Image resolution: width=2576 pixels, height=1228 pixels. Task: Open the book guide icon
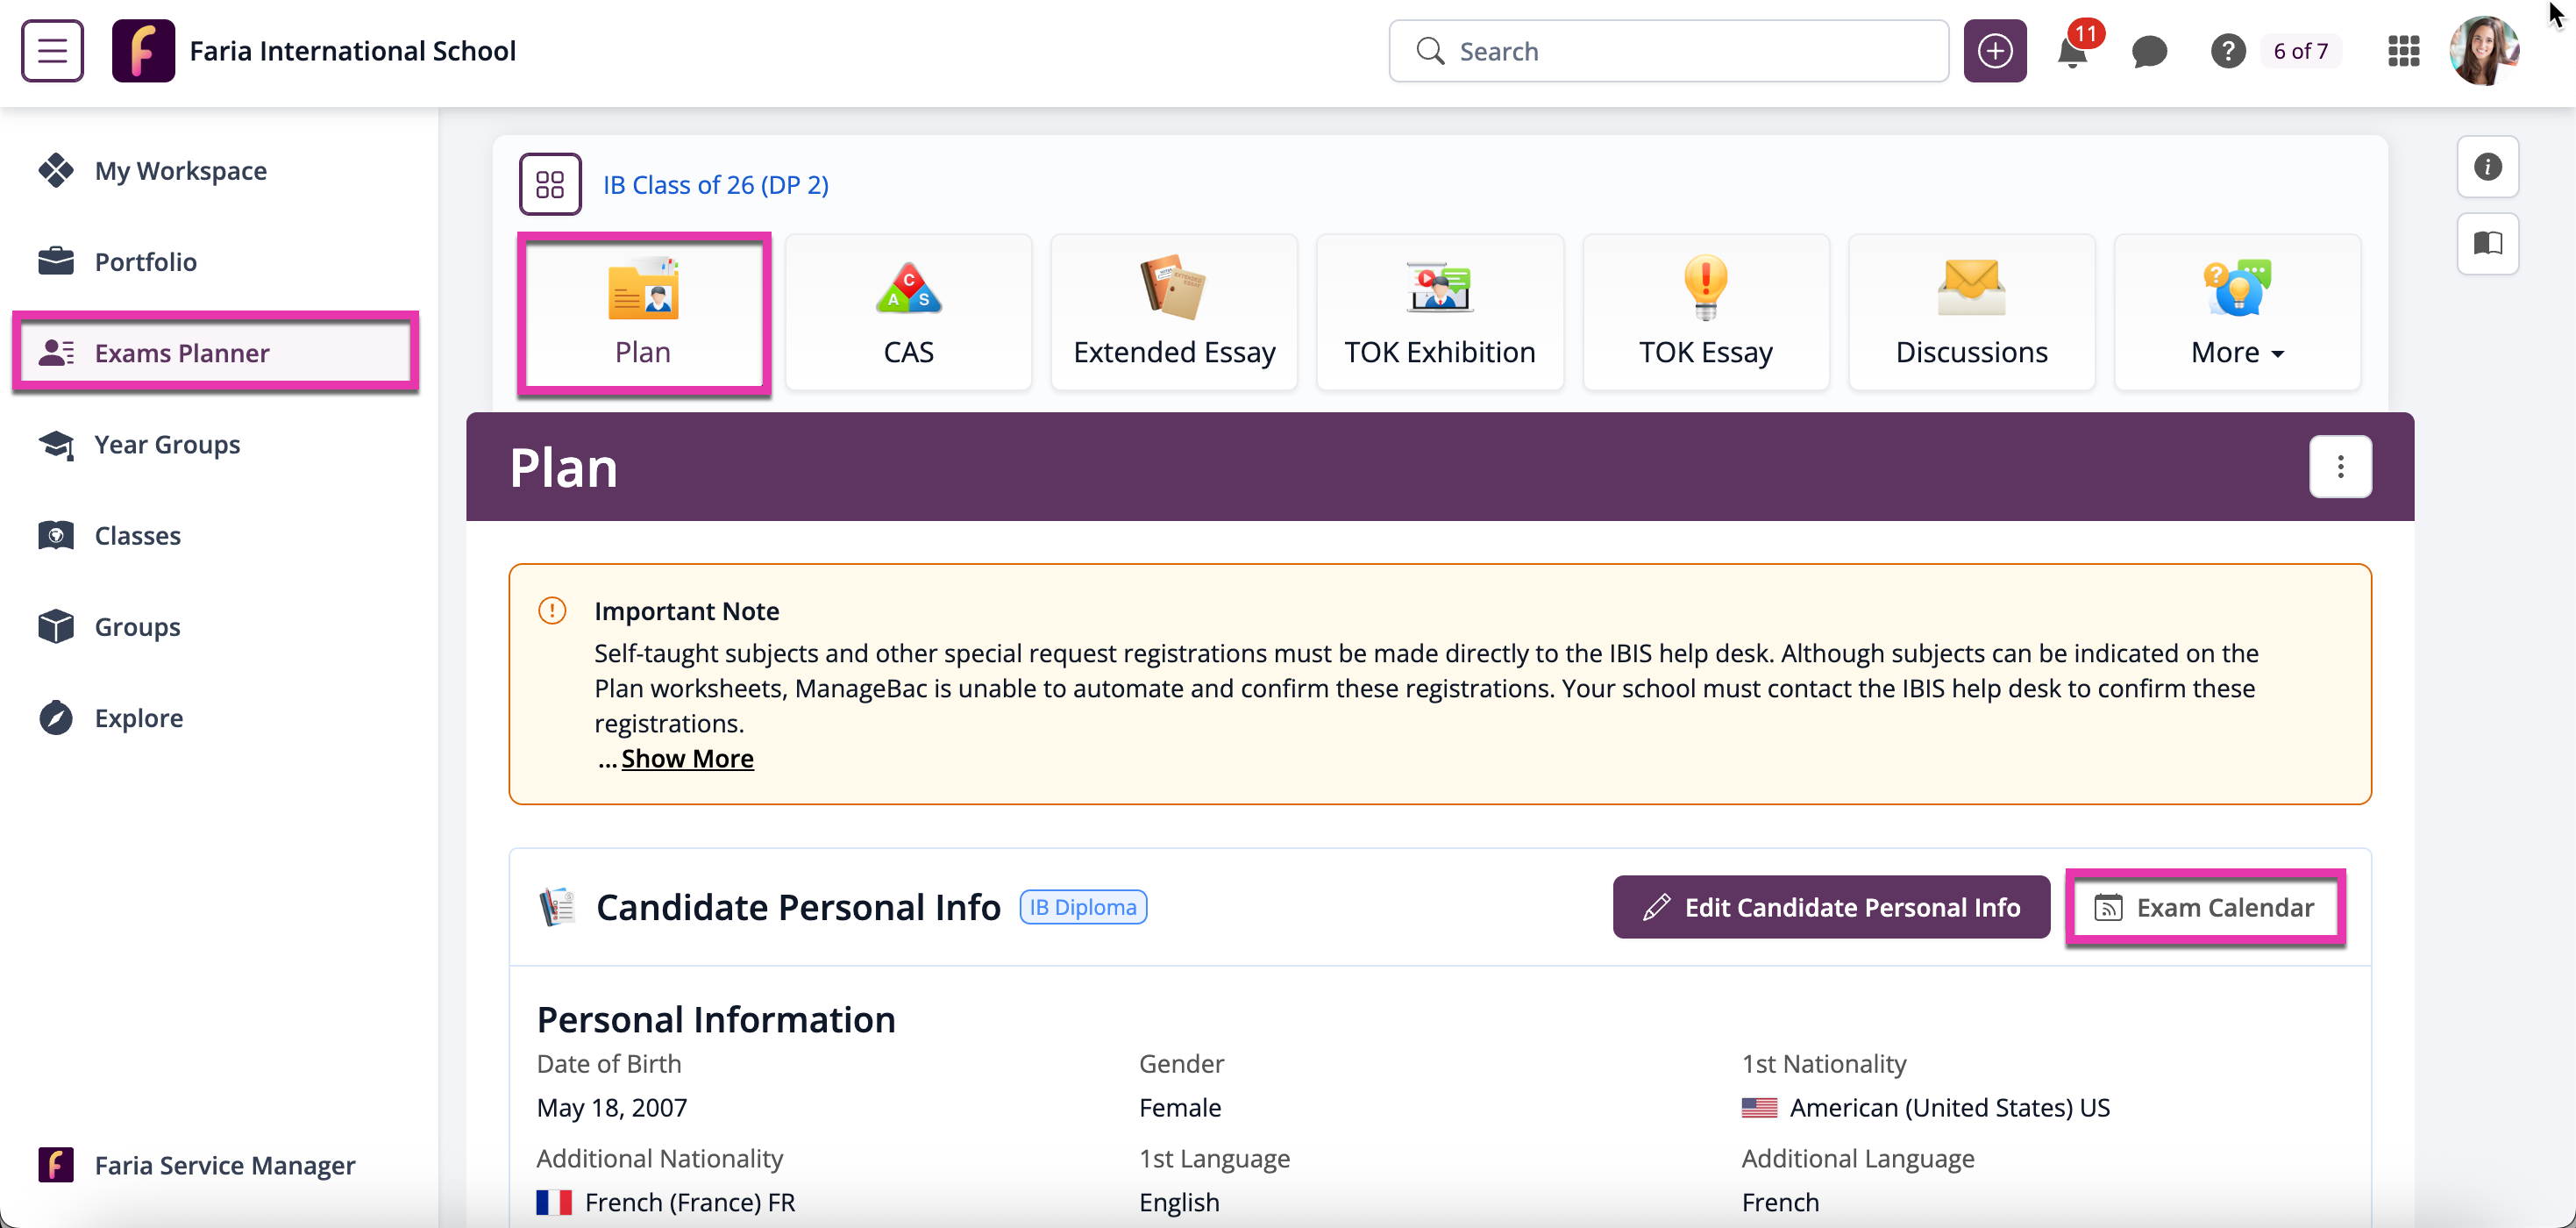click(x=2487, y=243)
